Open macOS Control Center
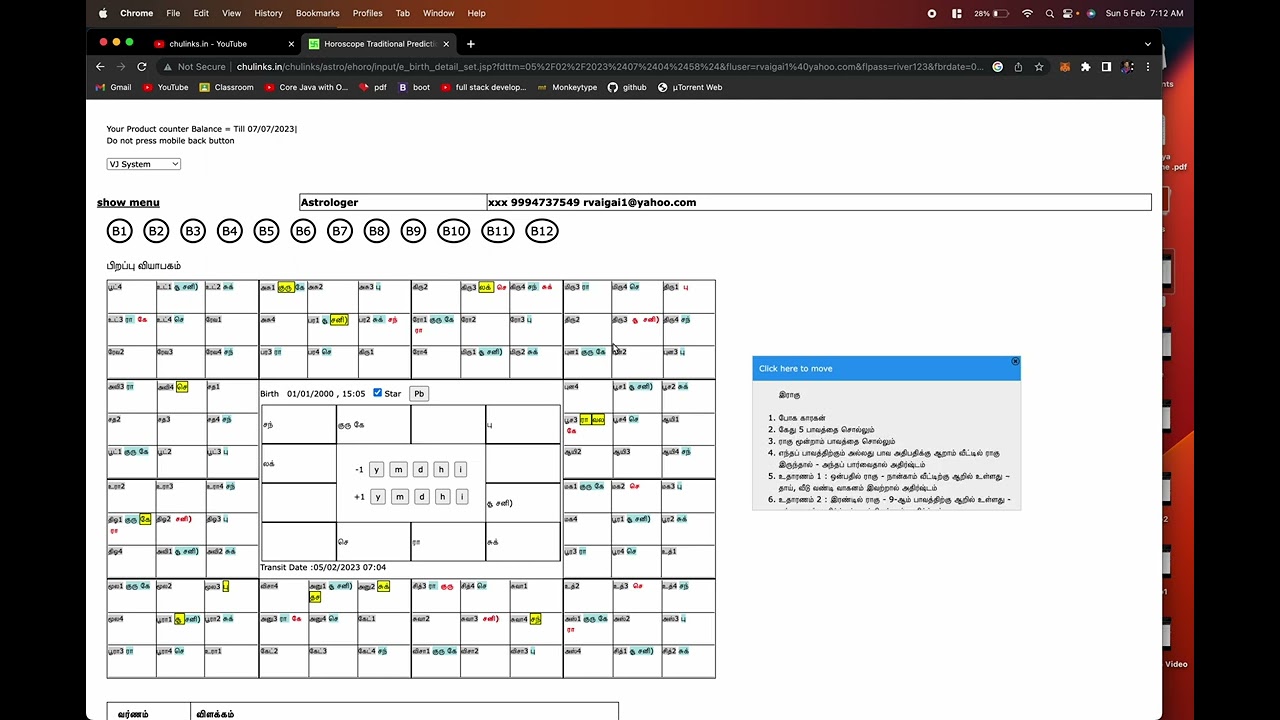Viewport: 1280px width, 720px height. [1070, 13]
